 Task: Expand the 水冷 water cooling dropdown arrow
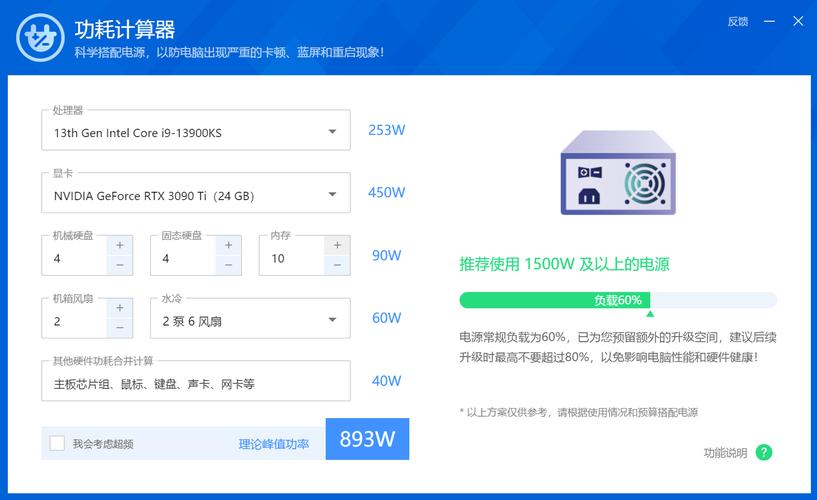pyautogui.click(x=332, y=319)
